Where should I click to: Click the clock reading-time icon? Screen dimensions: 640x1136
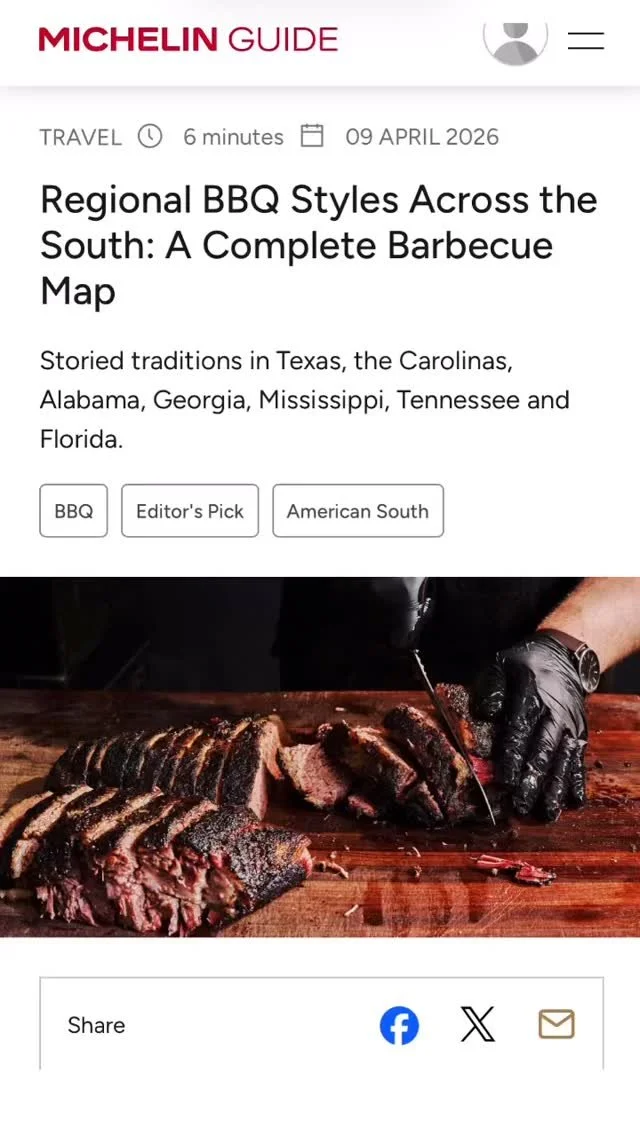(x=150, y=136)
